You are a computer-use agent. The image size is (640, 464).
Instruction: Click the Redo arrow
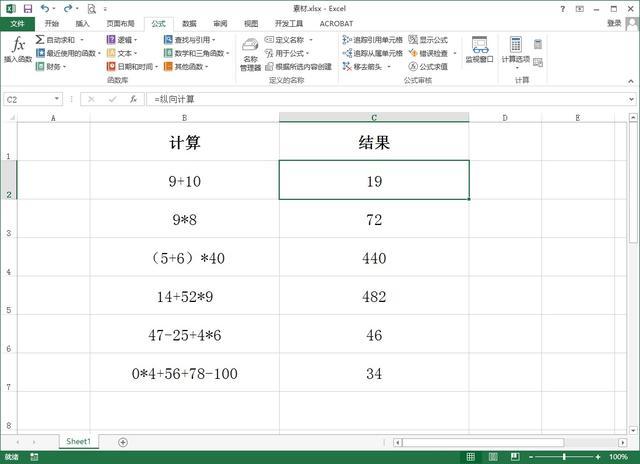68,9
